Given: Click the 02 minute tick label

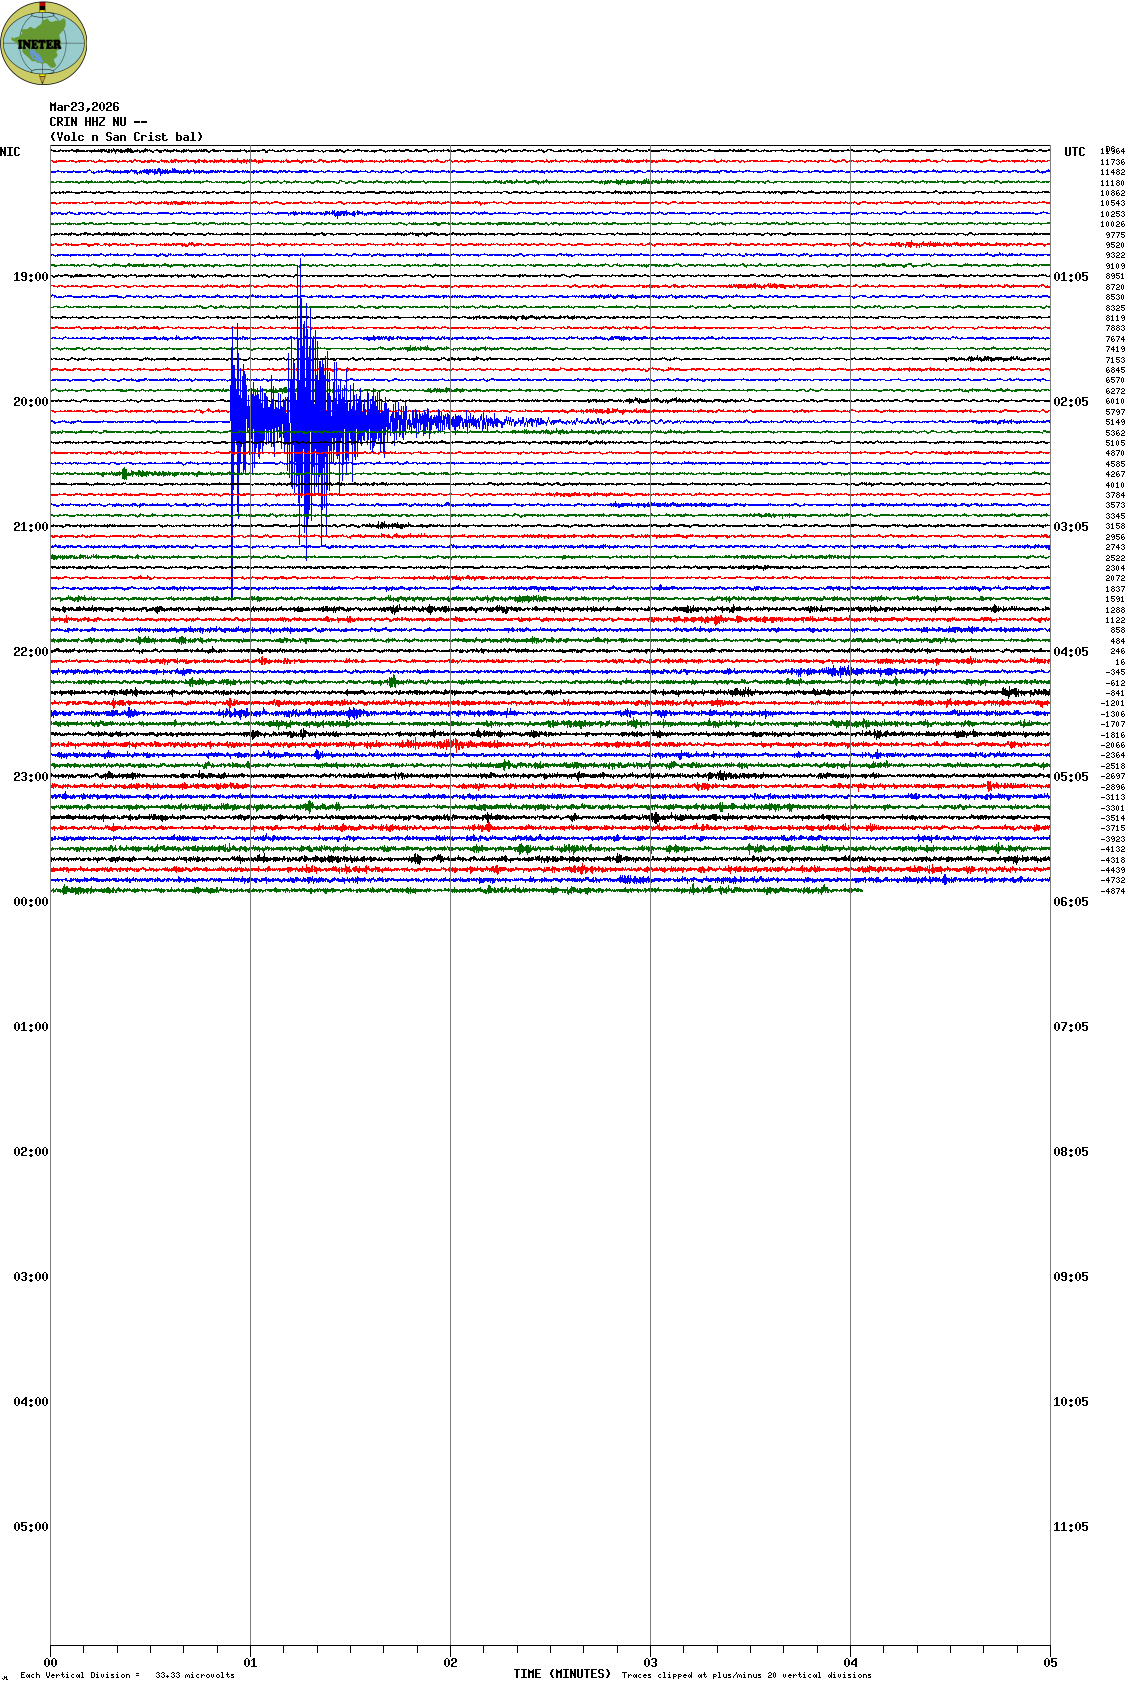Looking at the screenshot, I should [x=450, y=1663].
